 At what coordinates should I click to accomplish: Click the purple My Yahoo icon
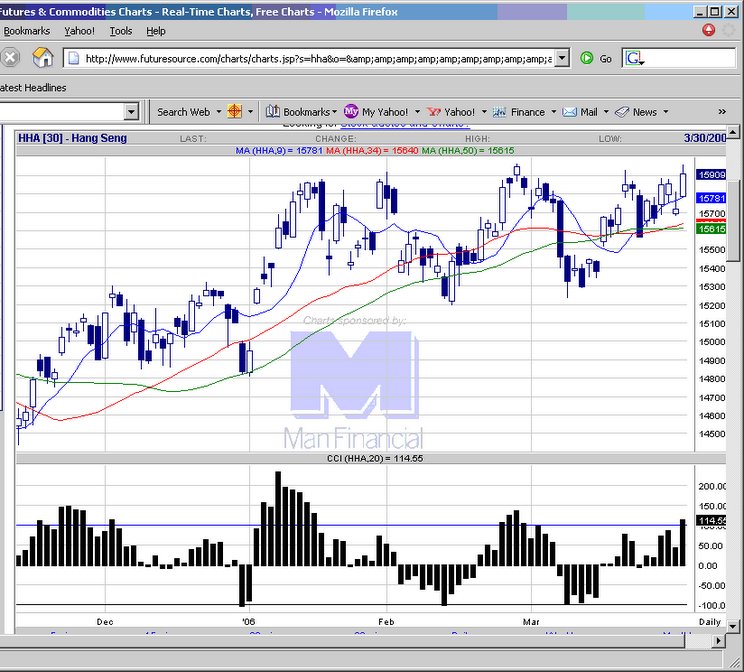tap(351, 112)
